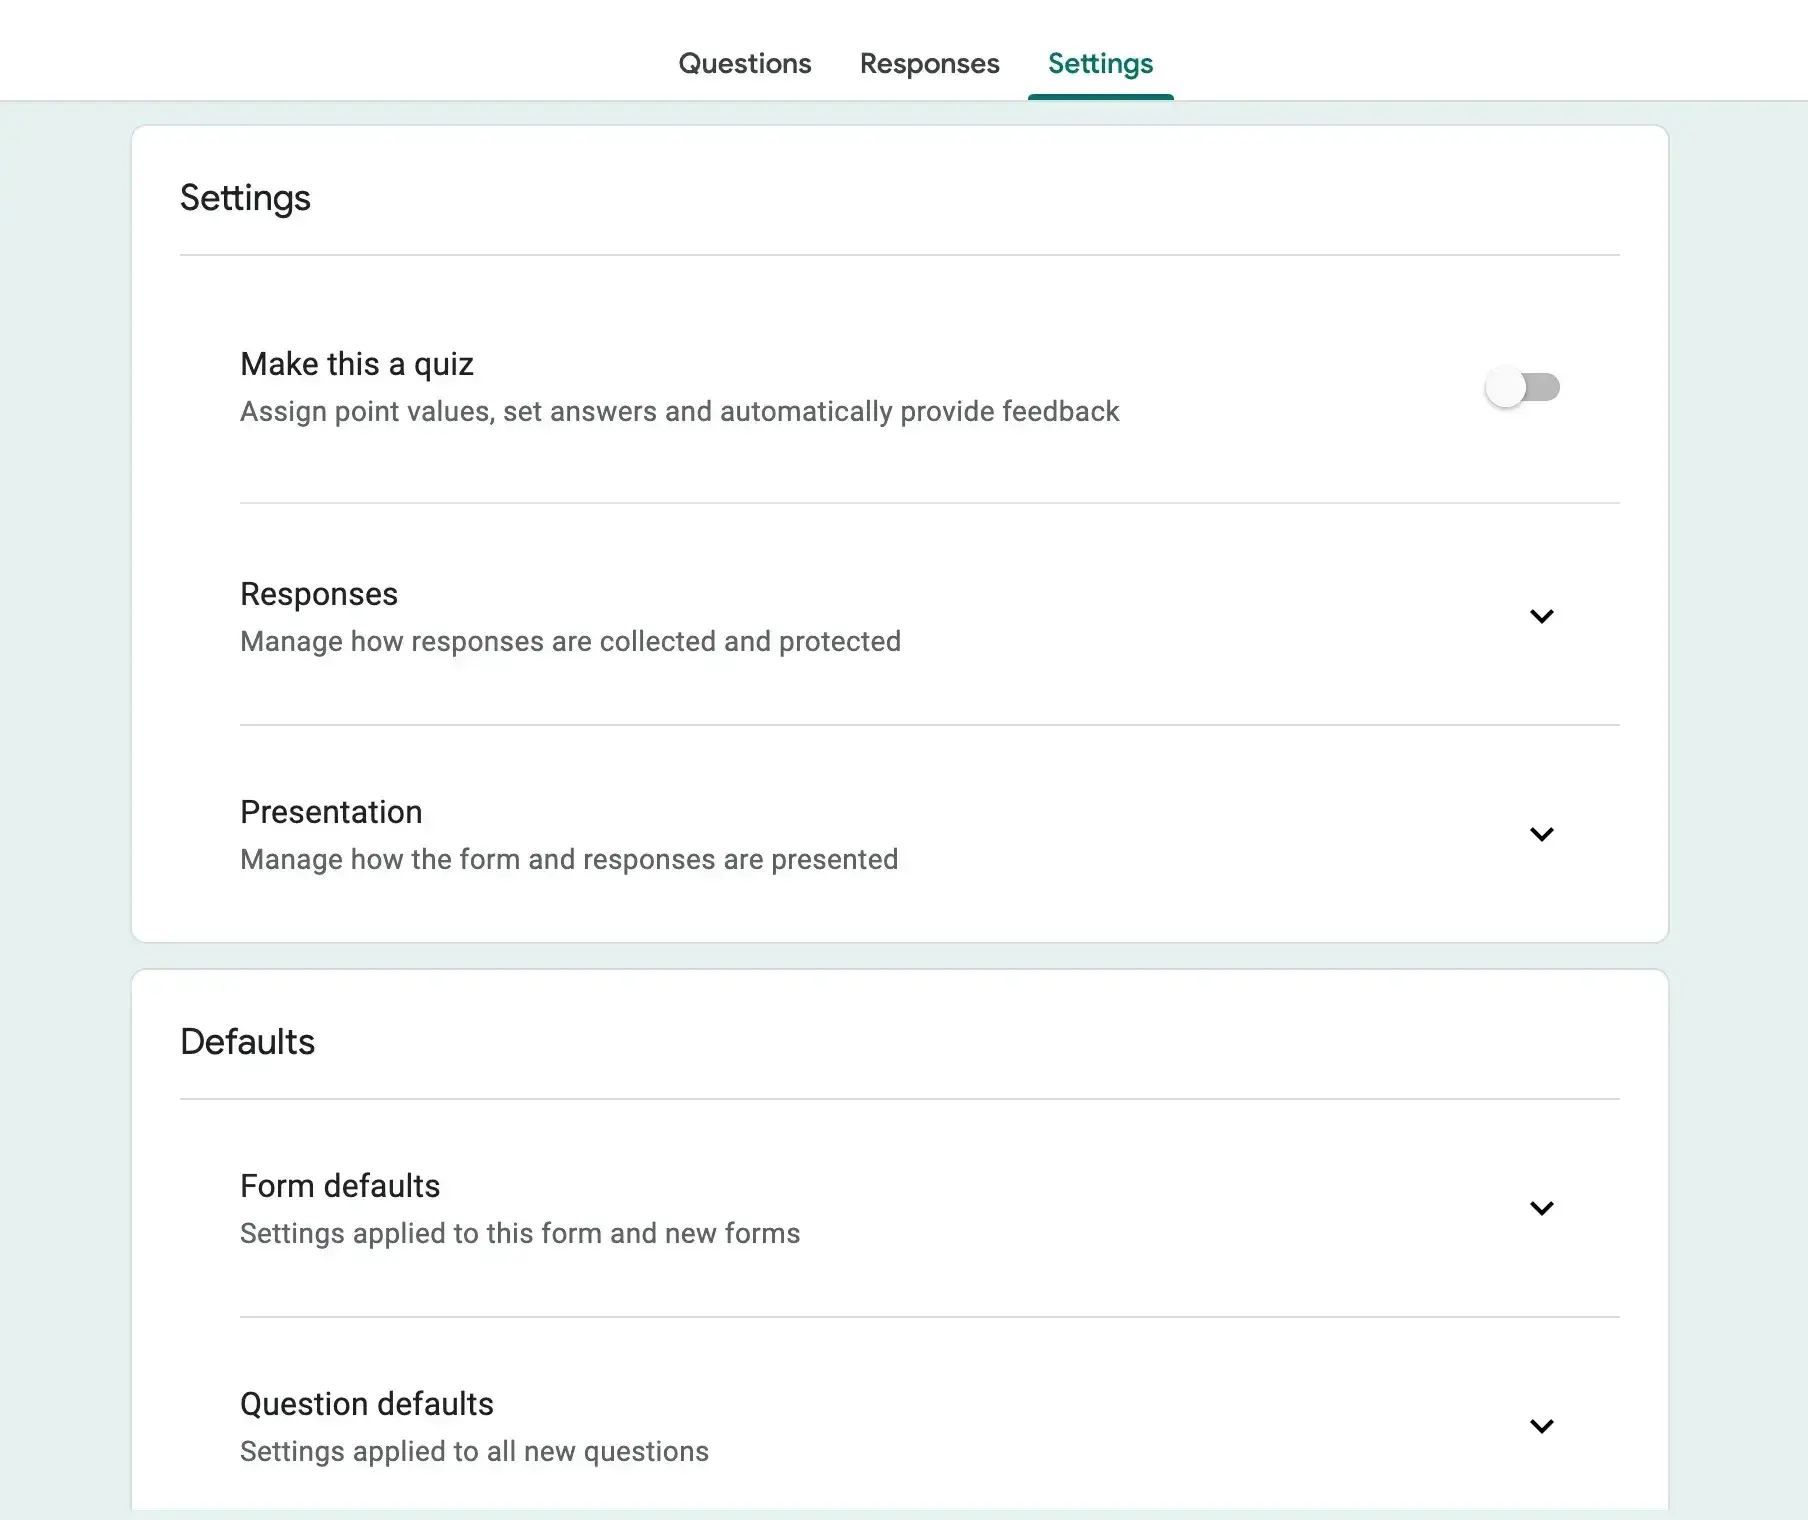
Task: Click the Presentation section title
Action: pyautogui.click(x=330, y=811)
